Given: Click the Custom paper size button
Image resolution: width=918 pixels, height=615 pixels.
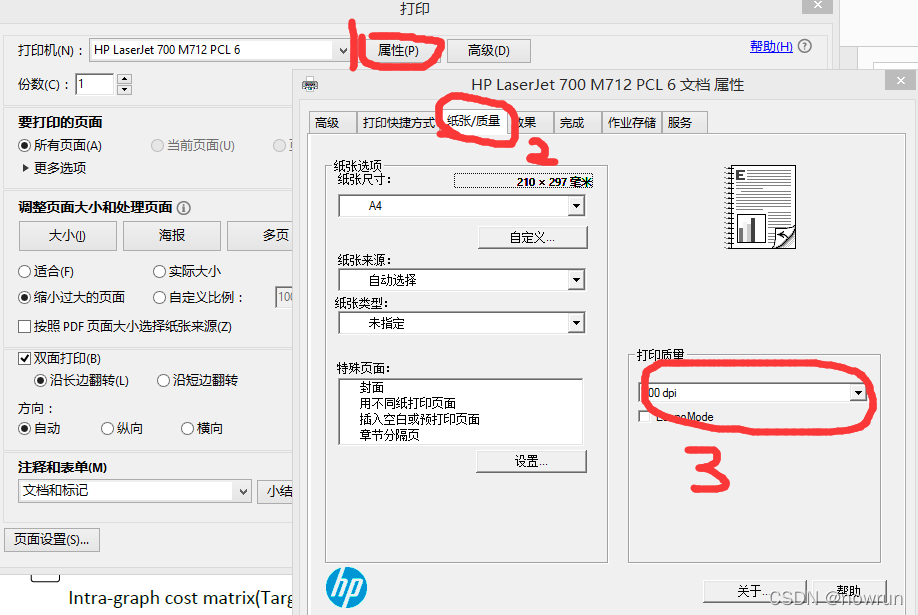Looking at the screenshot, I should point(532,238).
